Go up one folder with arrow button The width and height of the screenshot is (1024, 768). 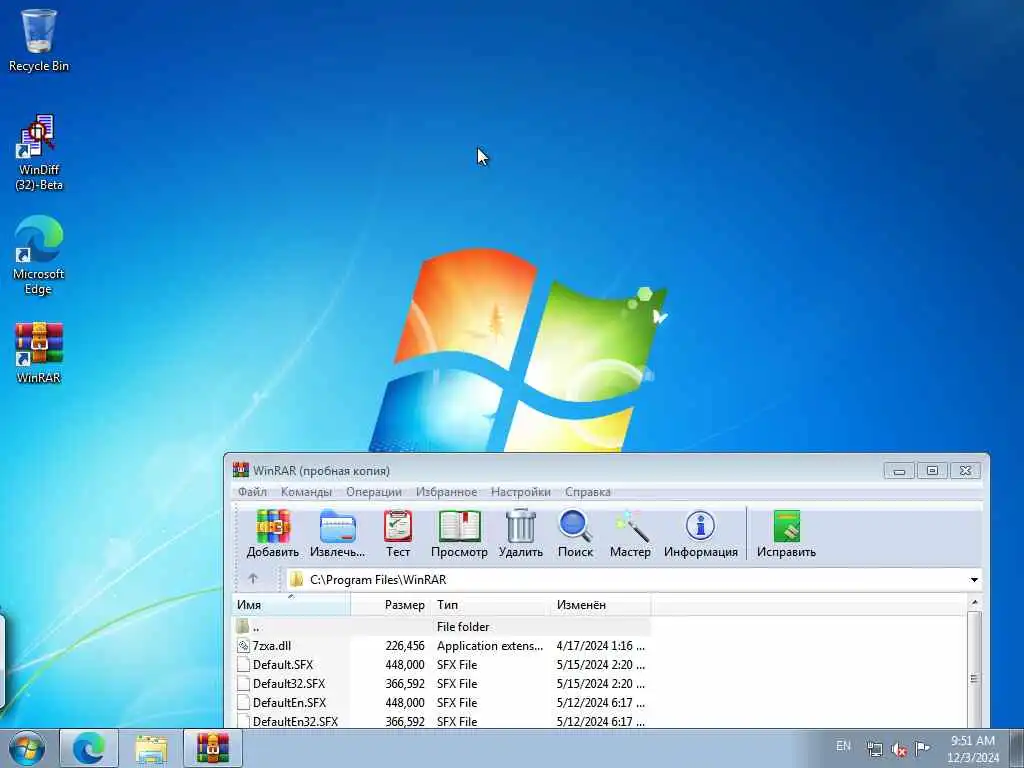[253, 579]
